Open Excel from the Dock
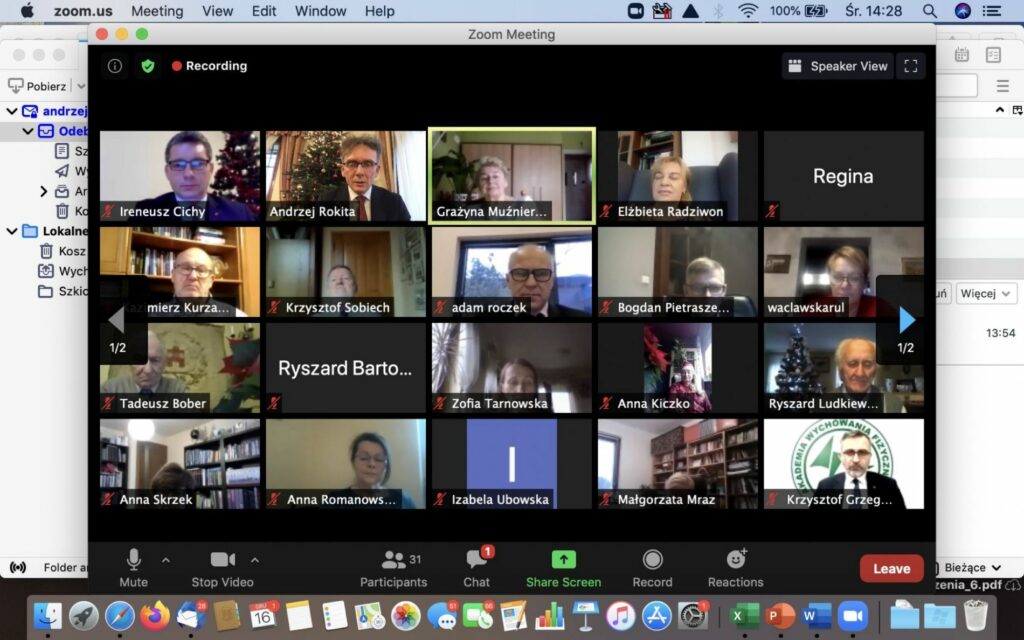Viewport: 1024px width, 640px height. [x=744, y=616]
